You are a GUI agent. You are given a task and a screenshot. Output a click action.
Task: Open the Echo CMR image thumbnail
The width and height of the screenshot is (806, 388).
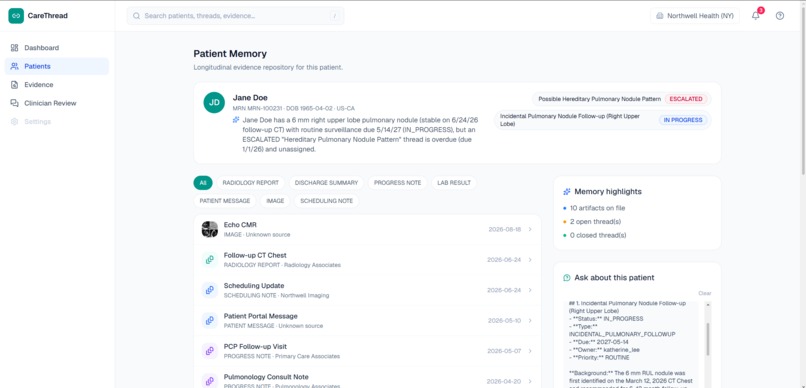(x=210, y=229)
